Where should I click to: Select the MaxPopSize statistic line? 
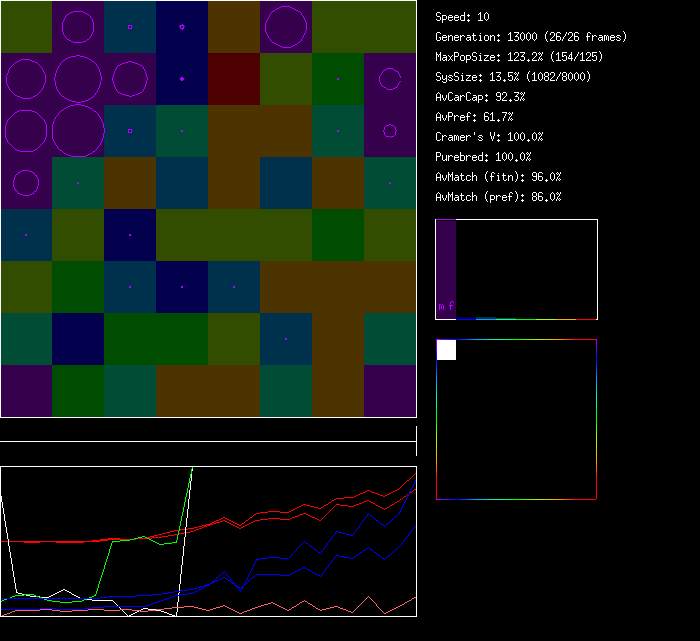pyautogui.click(x=519, y=57)
